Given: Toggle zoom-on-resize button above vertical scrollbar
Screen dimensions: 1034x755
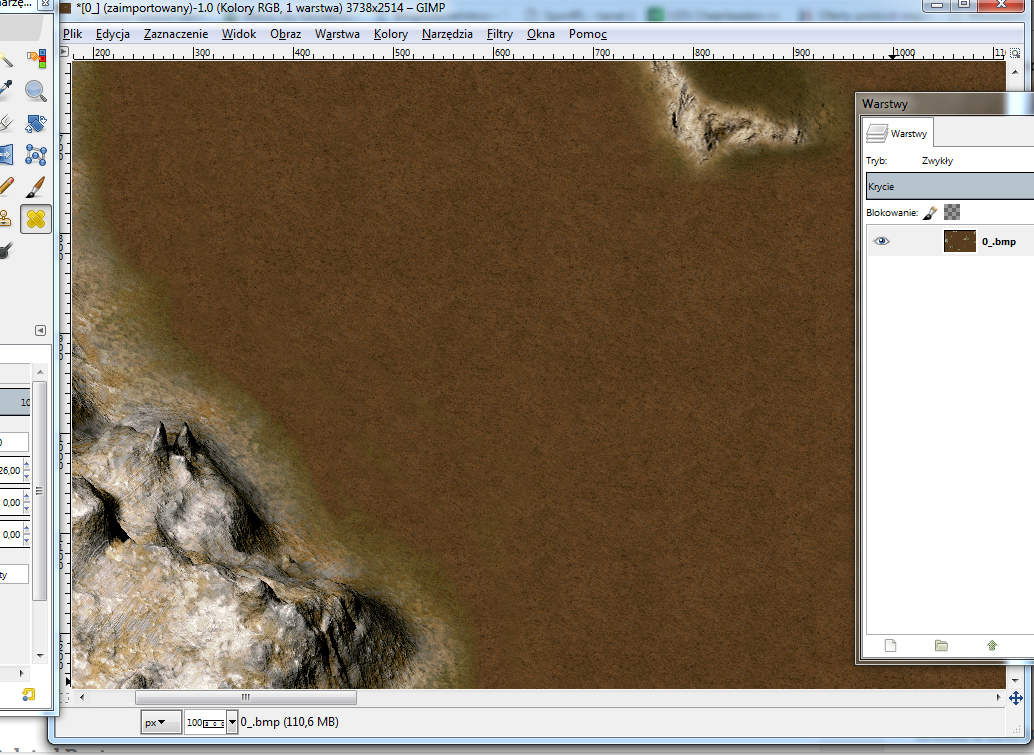Looking at the screenshot, I should tap(1015, 53).
